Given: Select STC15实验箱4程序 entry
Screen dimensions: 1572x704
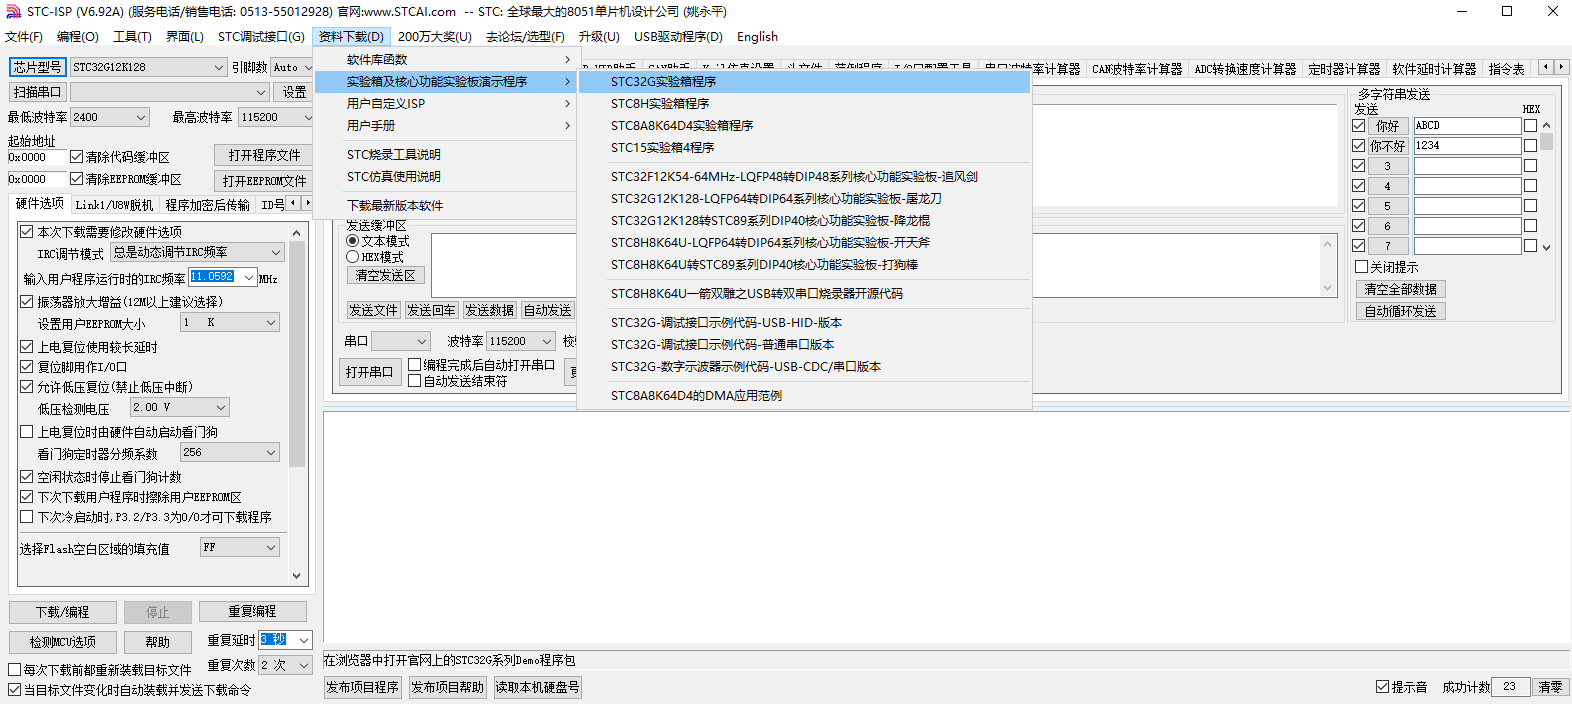Looking at the screenshot, I should [804, 147].
